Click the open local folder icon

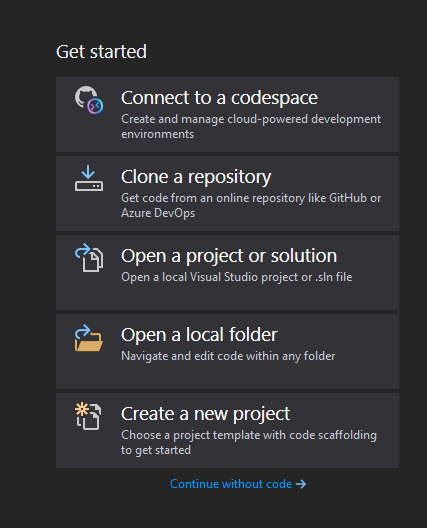pyautogui.click(x=89, y=338)
